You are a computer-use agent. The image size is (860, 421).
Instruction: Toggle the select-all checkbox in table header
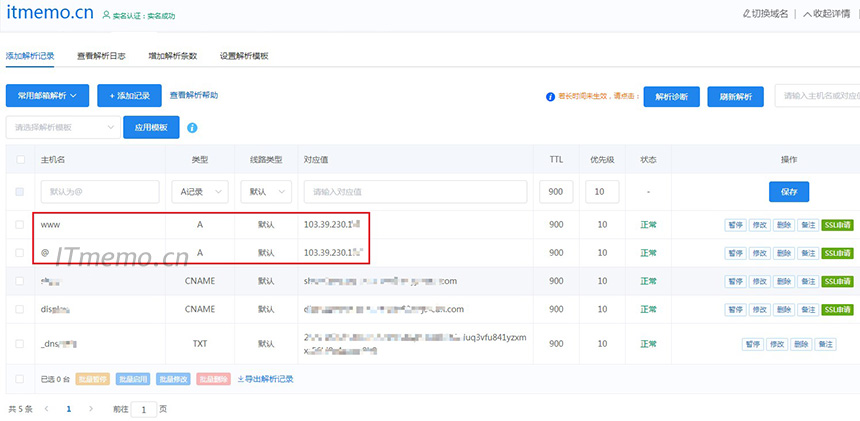20,160
